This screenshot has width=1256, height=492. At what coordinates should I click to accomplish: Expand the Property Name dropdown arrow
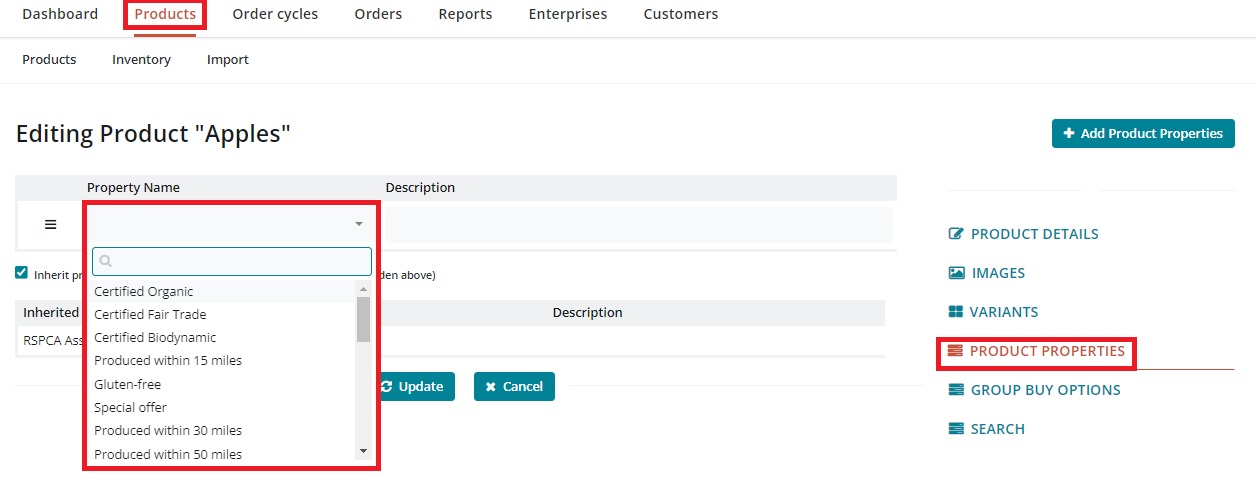tap(359, 225)
